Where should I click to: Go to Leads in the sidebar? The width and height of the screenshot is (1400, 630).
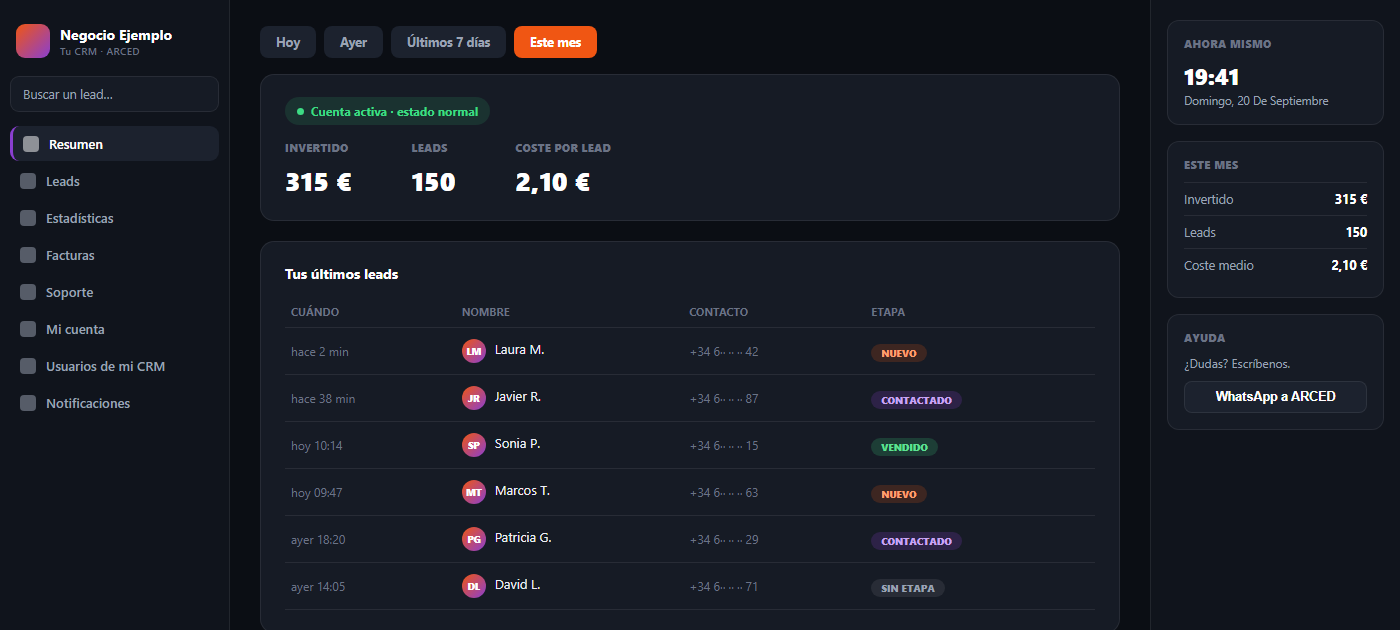(114, 181)
